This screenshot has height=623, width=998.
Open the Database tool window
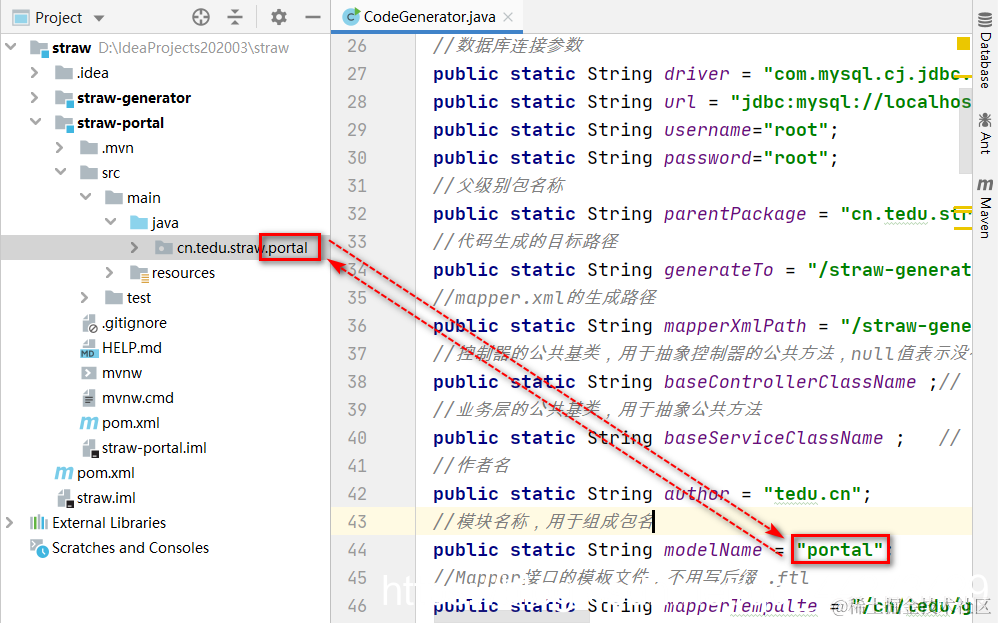985,51
